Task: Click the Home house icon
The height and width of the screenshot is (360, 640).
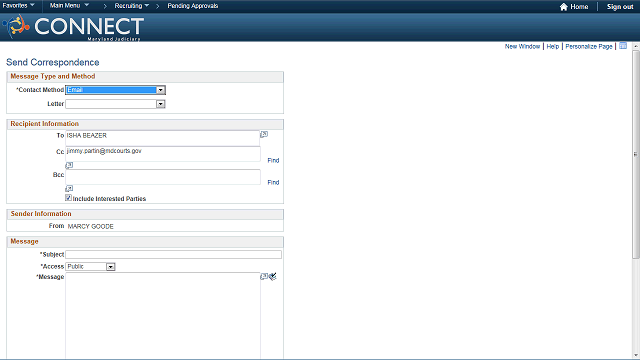Action: [x=564, y=7]
